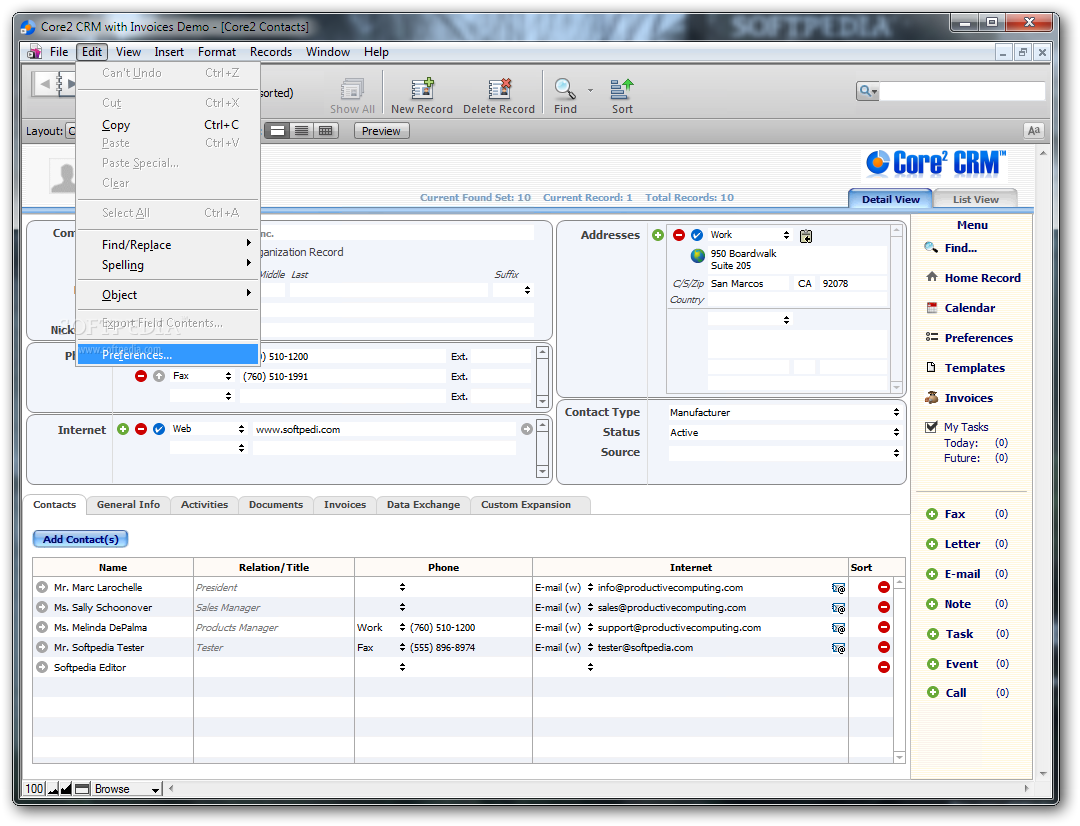Image resolution: width=1080 pixels, height=826 pixels.
Task: Click the Find magnifier toolbar icon
Action: tap(565, 88)
